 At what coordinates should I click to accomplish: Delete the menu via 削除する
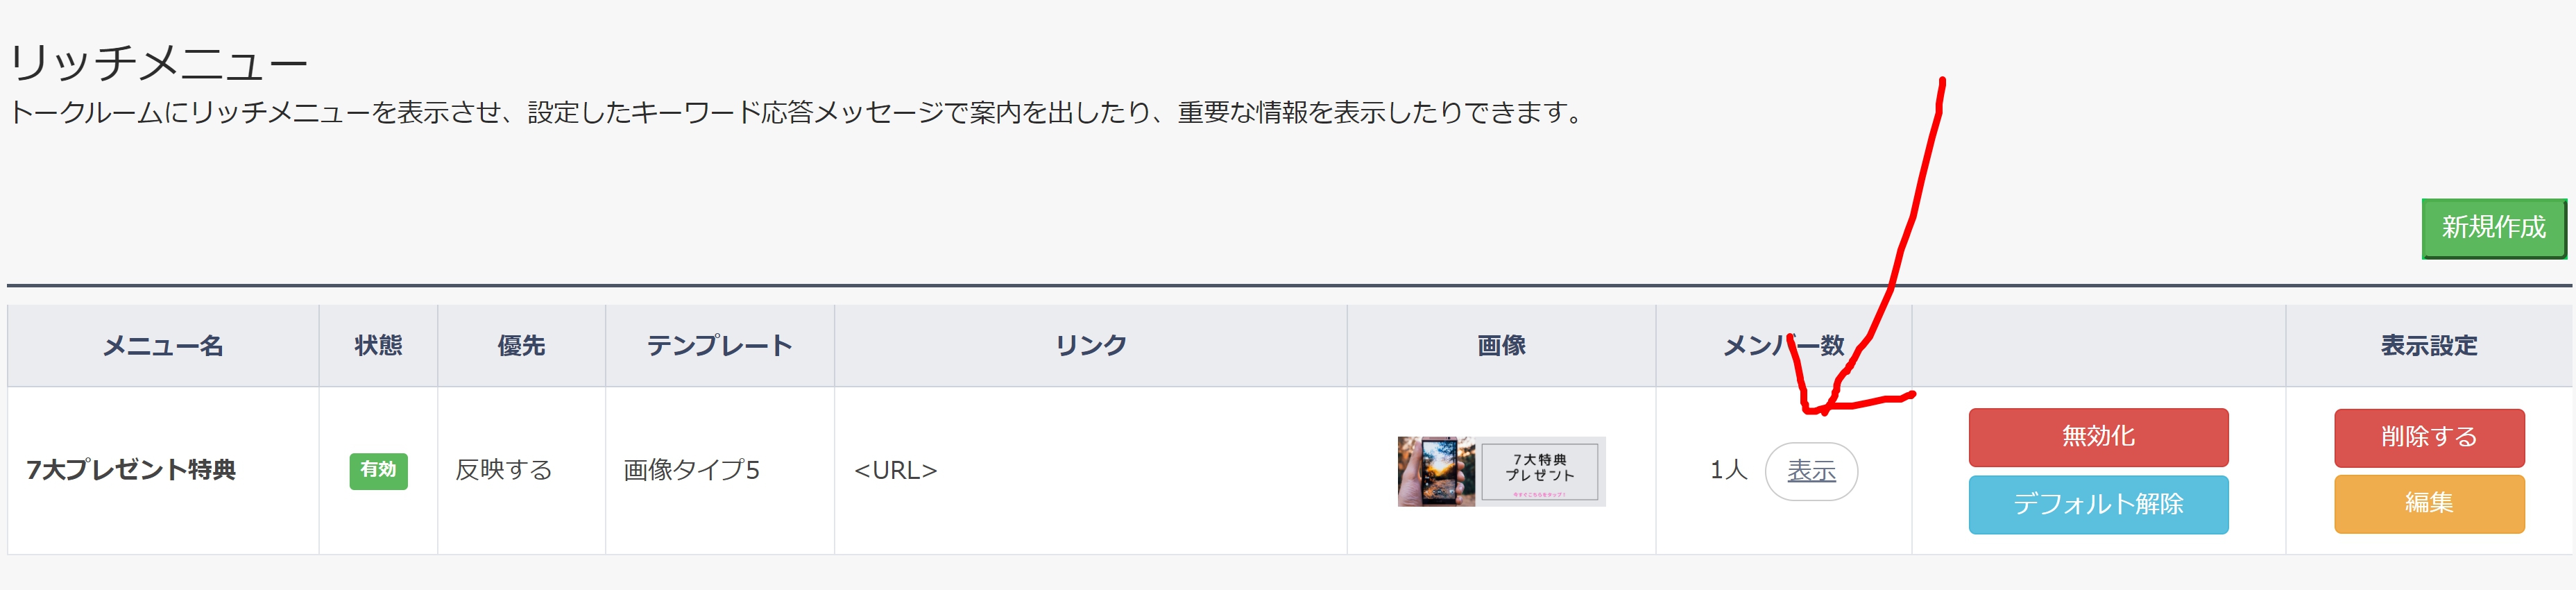pos(2429,437)
